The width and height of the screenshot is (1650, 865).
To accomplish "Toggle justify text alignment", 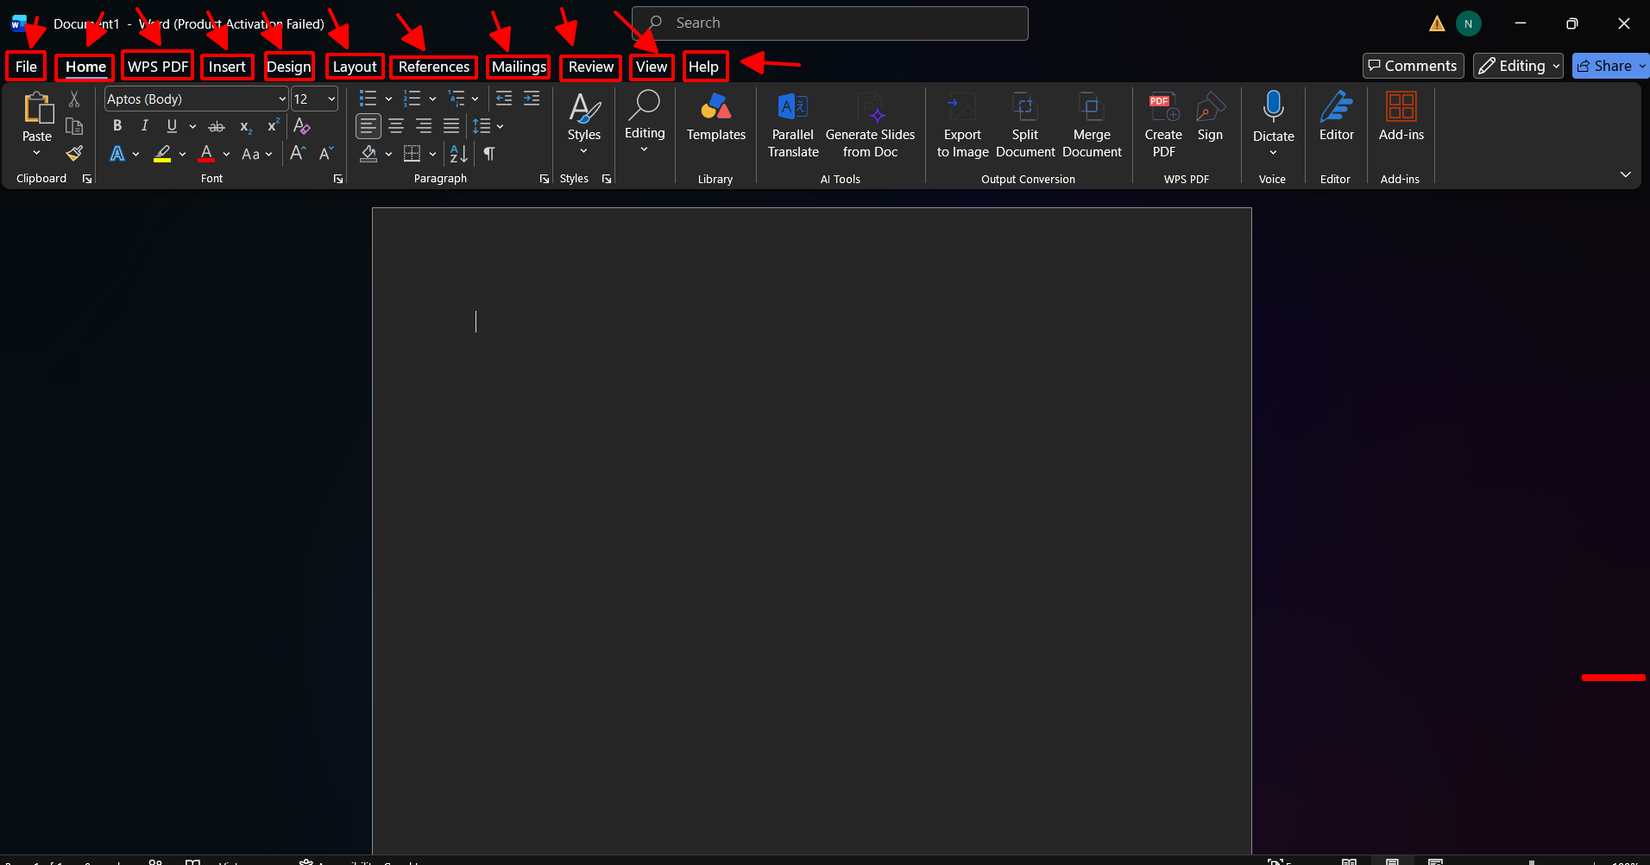I will (452, 126).
